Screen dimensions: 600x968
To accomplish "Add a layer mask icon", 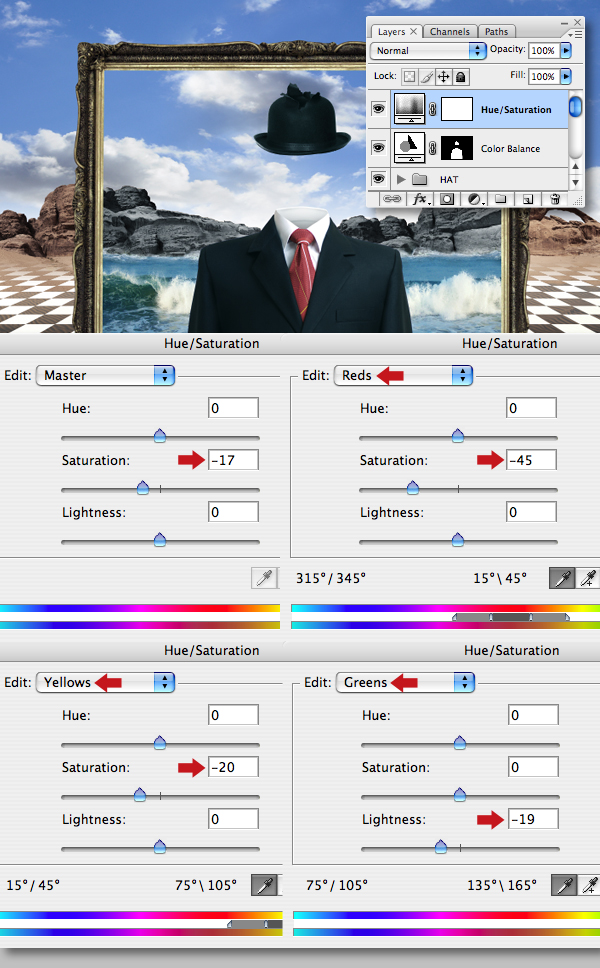I will [447, 199].
